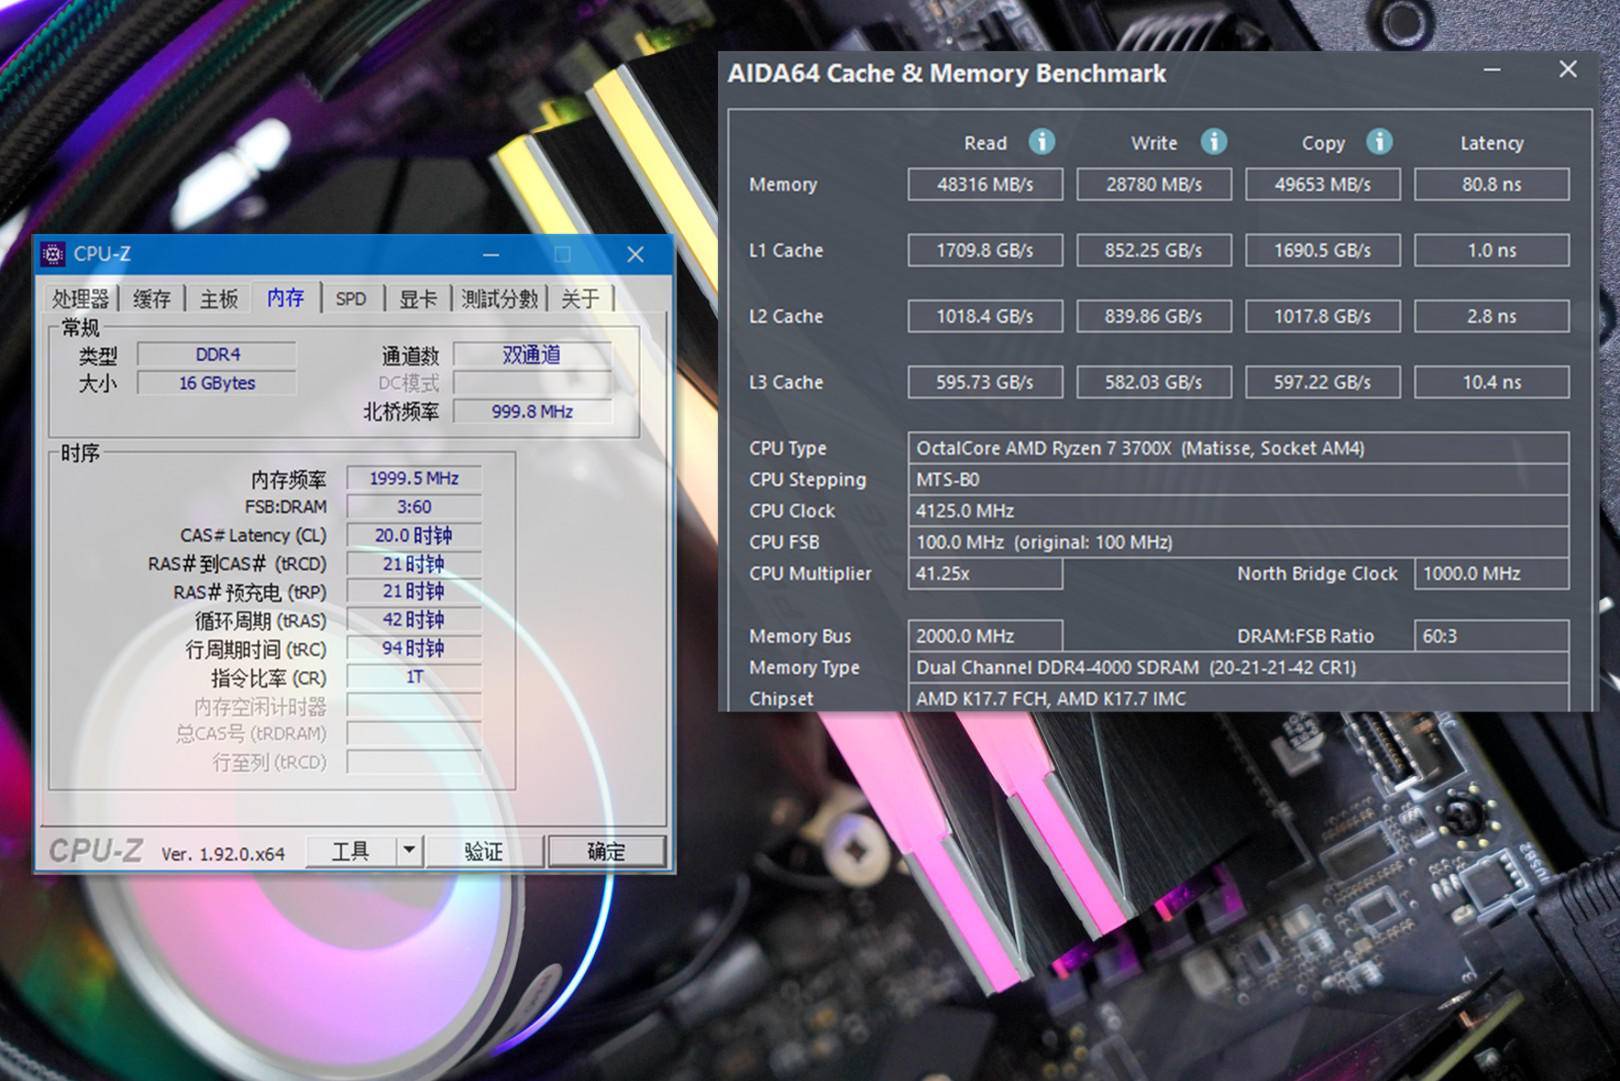This screenshot has height=1081, width=1620.
Task: Click the 内存频率 value 1999.5 MHz
Action: click(x=414, y=478)
